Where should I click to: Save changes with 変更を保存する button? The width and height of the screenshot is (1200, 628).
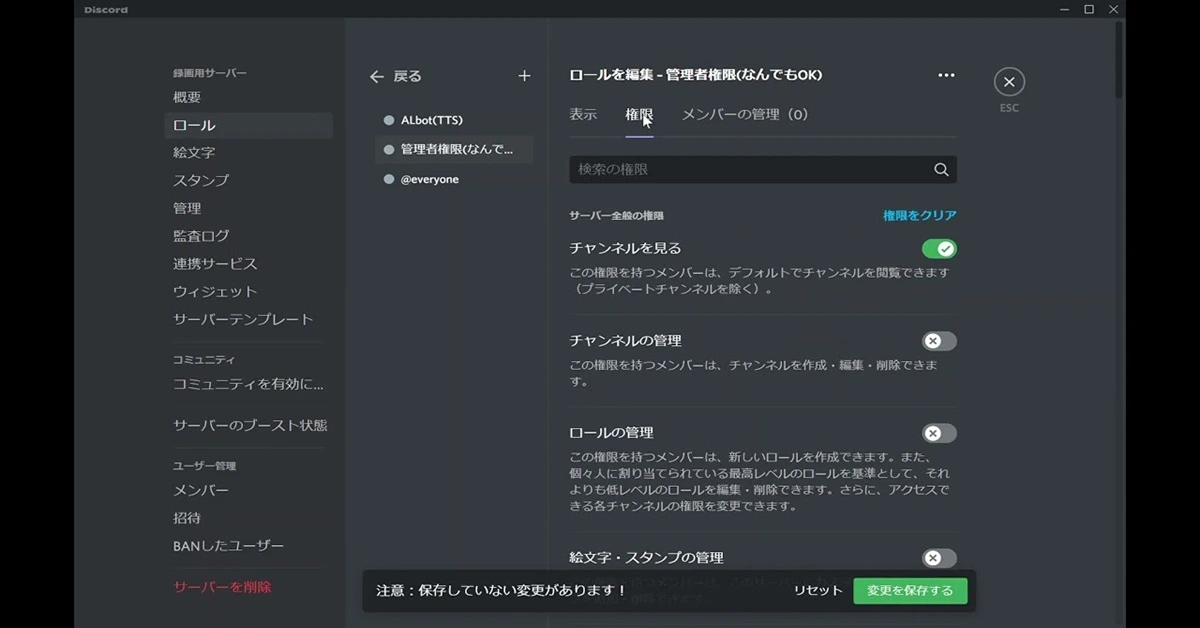(908, 591)
